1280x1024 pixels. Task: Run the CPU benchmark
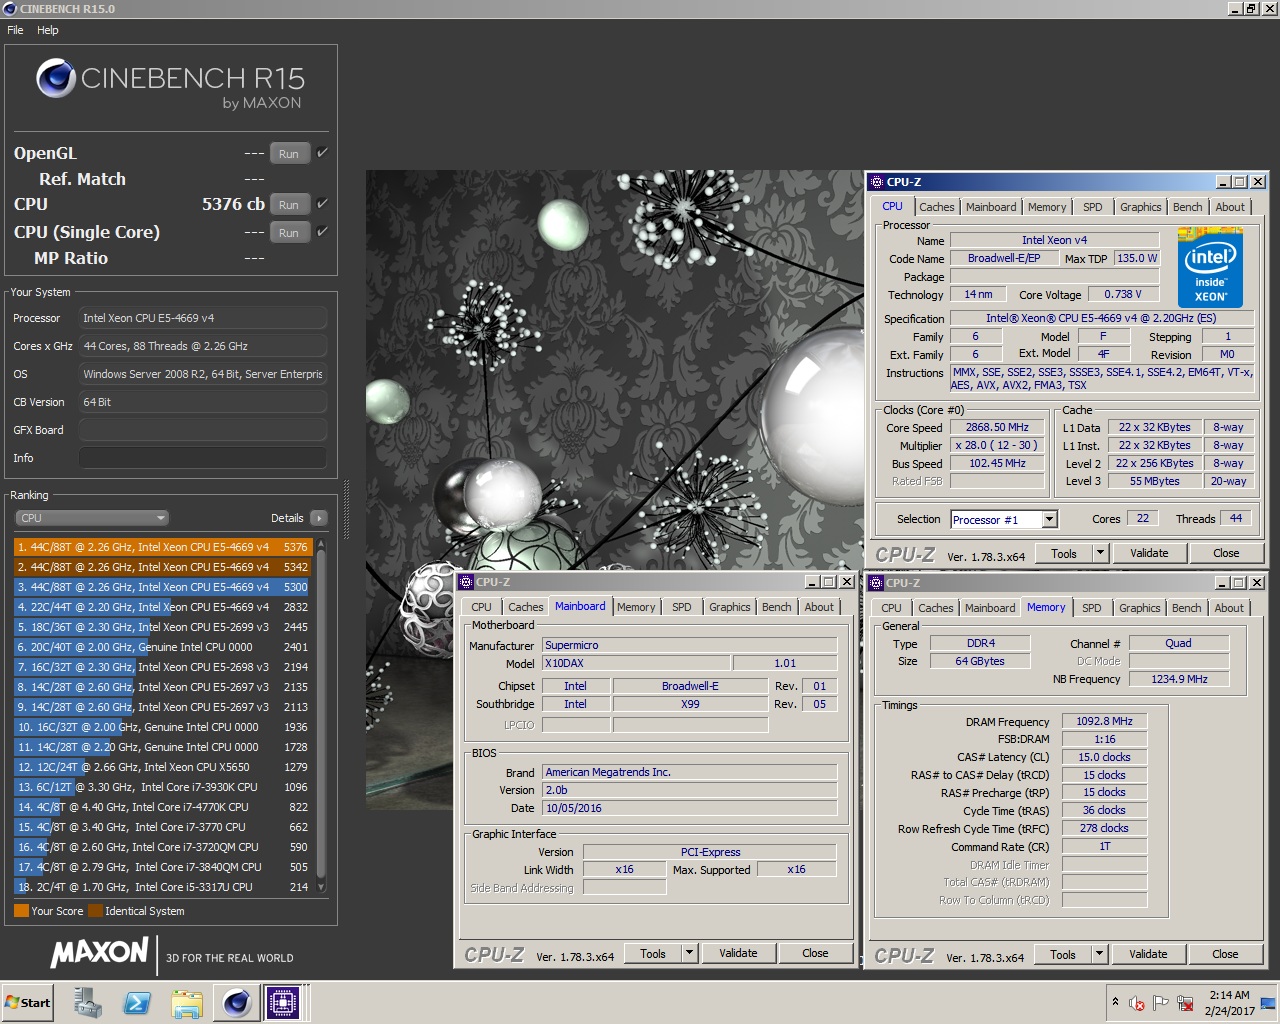pos(289,204)
